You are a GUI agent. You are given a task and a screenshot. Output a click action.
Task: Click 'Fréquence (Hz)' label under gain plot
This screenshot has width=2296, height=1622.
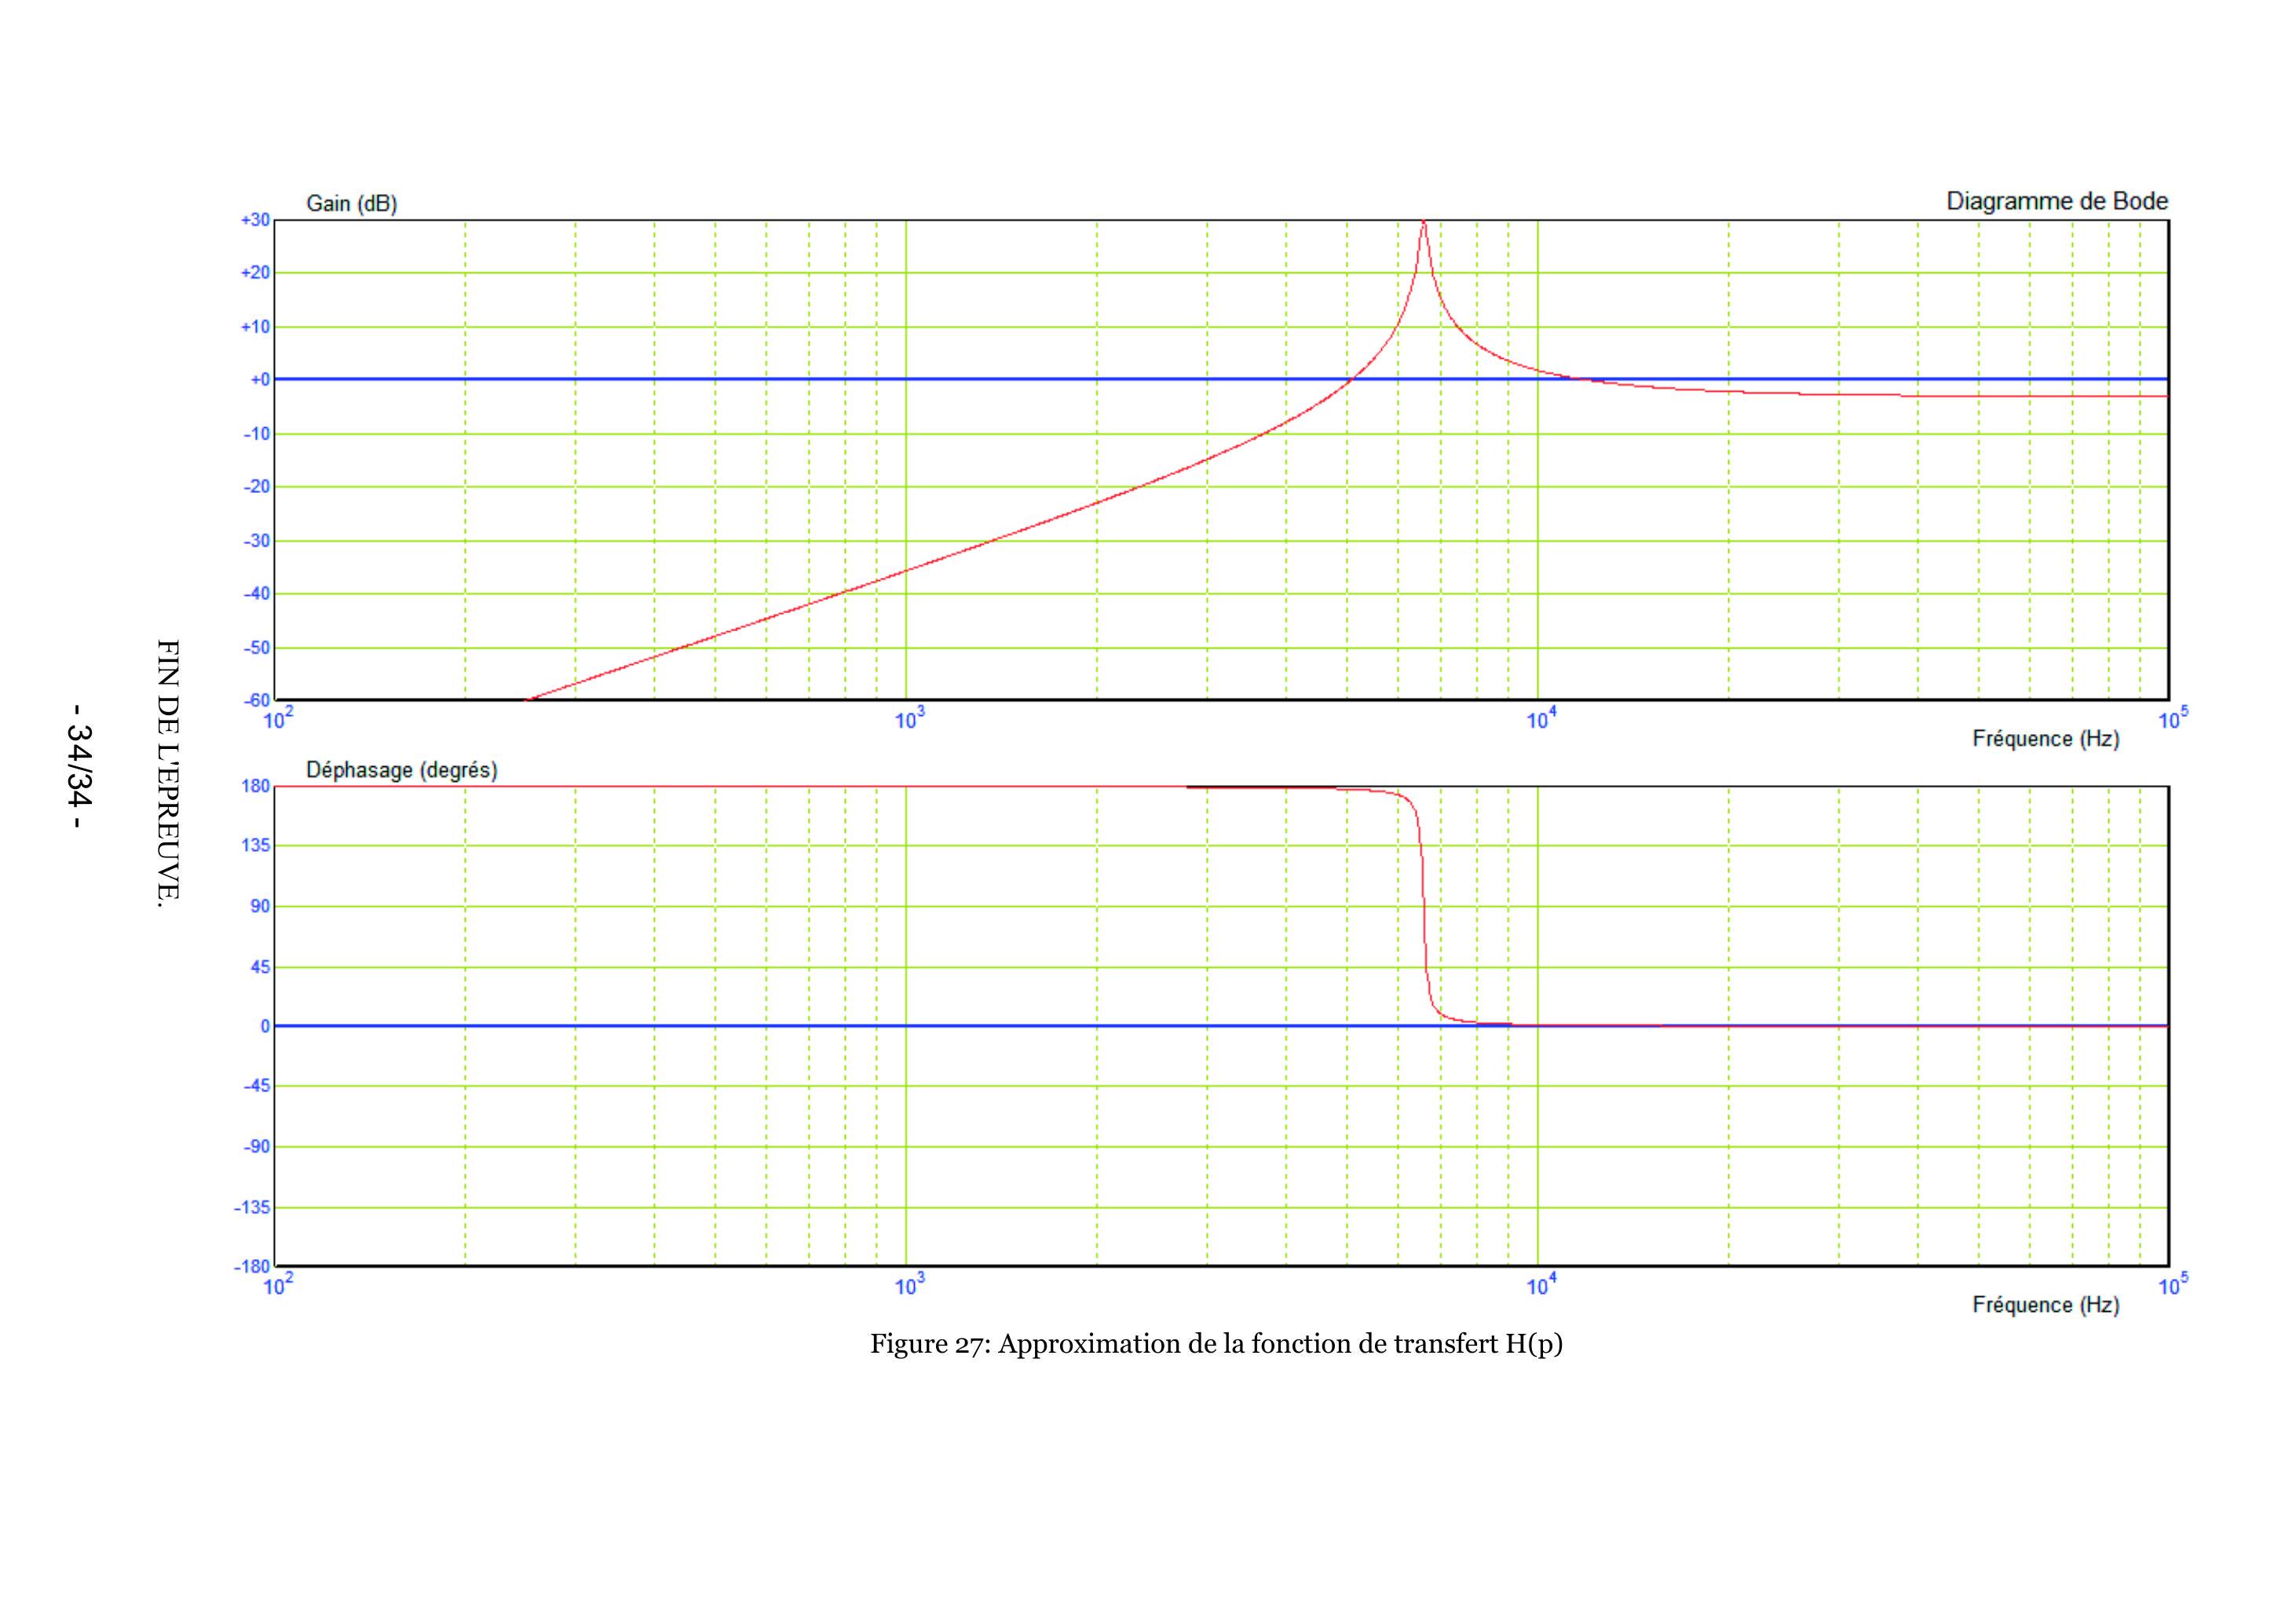[2045, 739]
